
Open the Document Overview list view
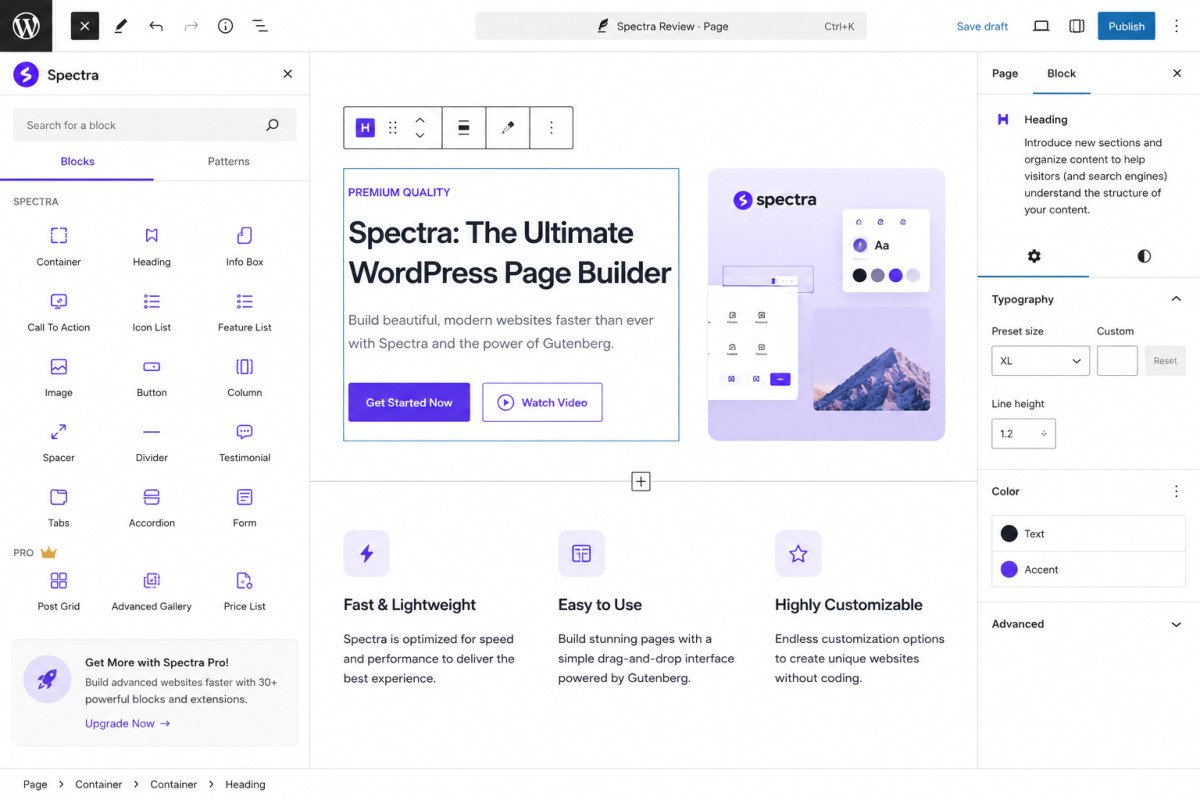260,26
